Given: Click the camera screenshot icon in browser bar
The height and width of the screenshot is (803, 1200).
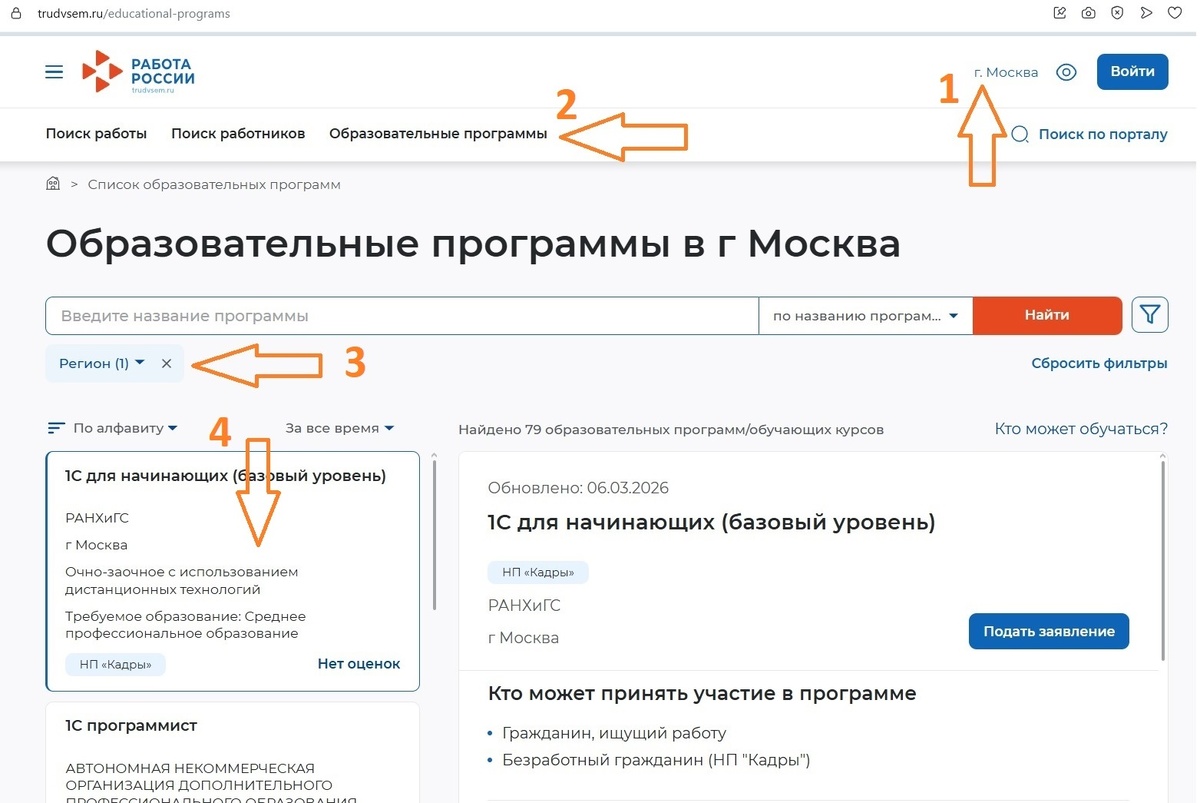Looking at the screenshot, I should point(1088,13).
